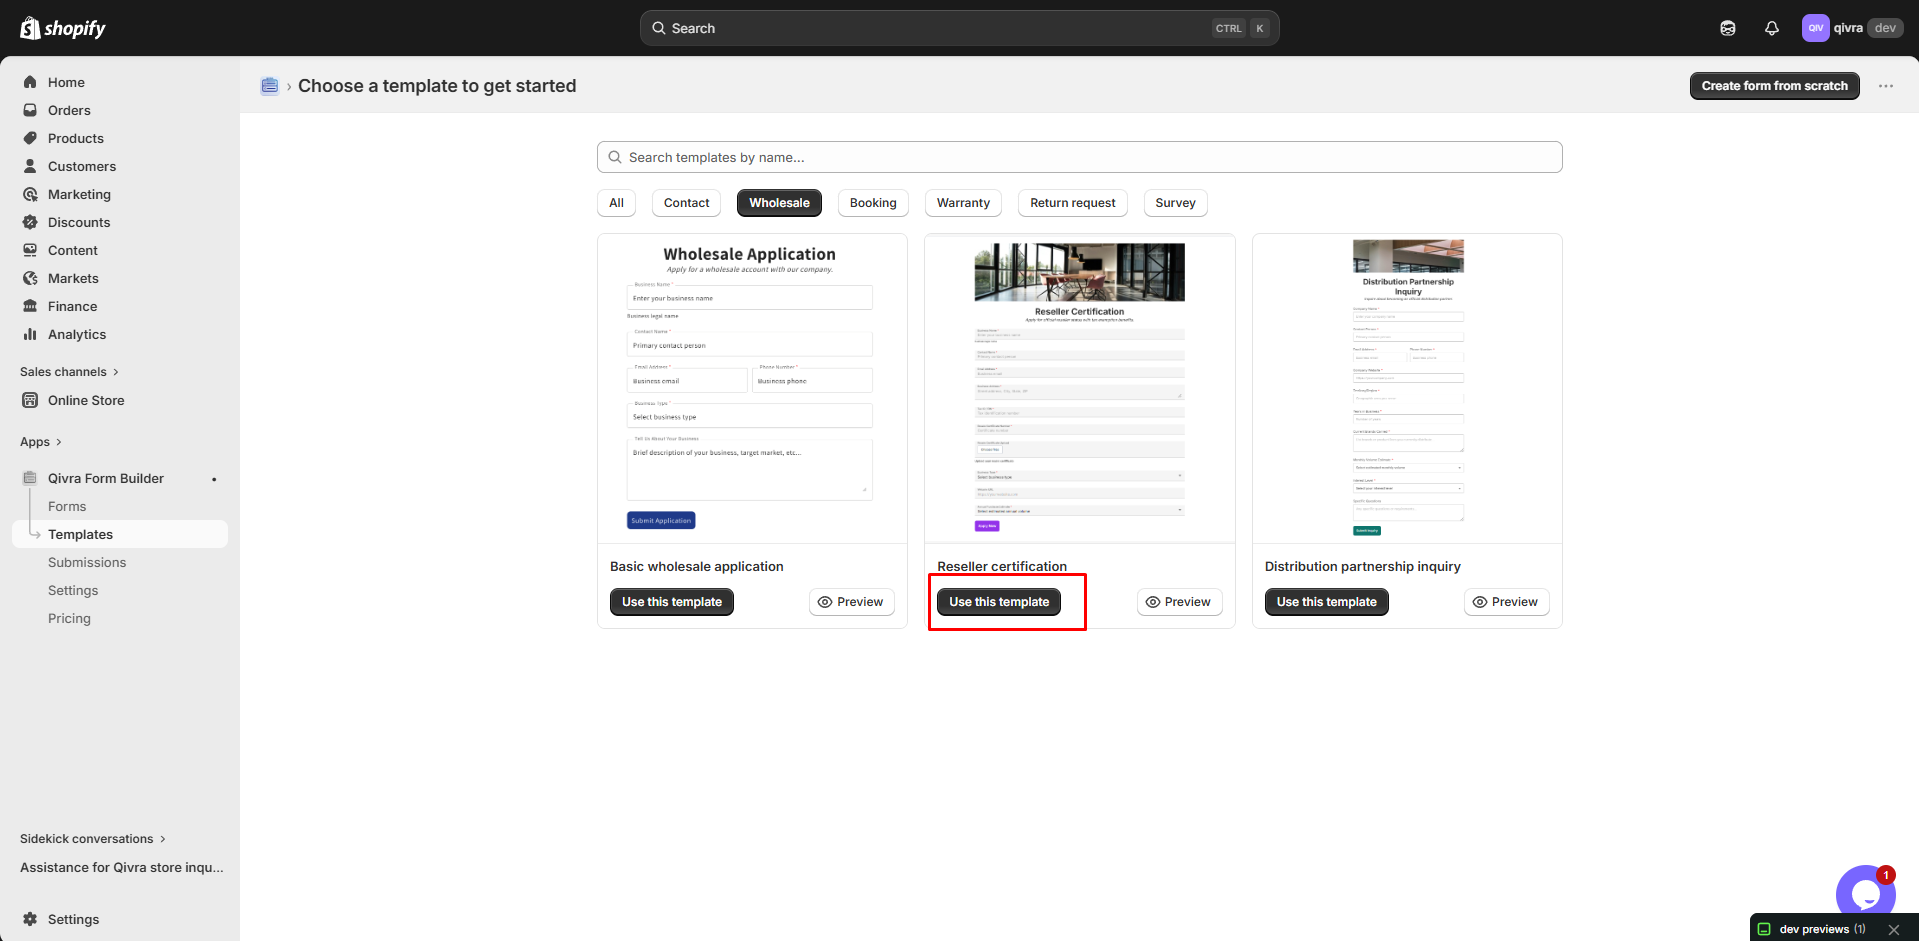Close the dev previews bar

[1894, 929]
